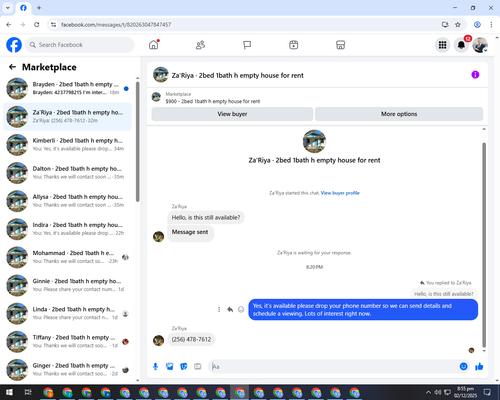Open Task View on the taskbar
The width and height of the screenshot is (500, 400).
(x=28, y=392)
